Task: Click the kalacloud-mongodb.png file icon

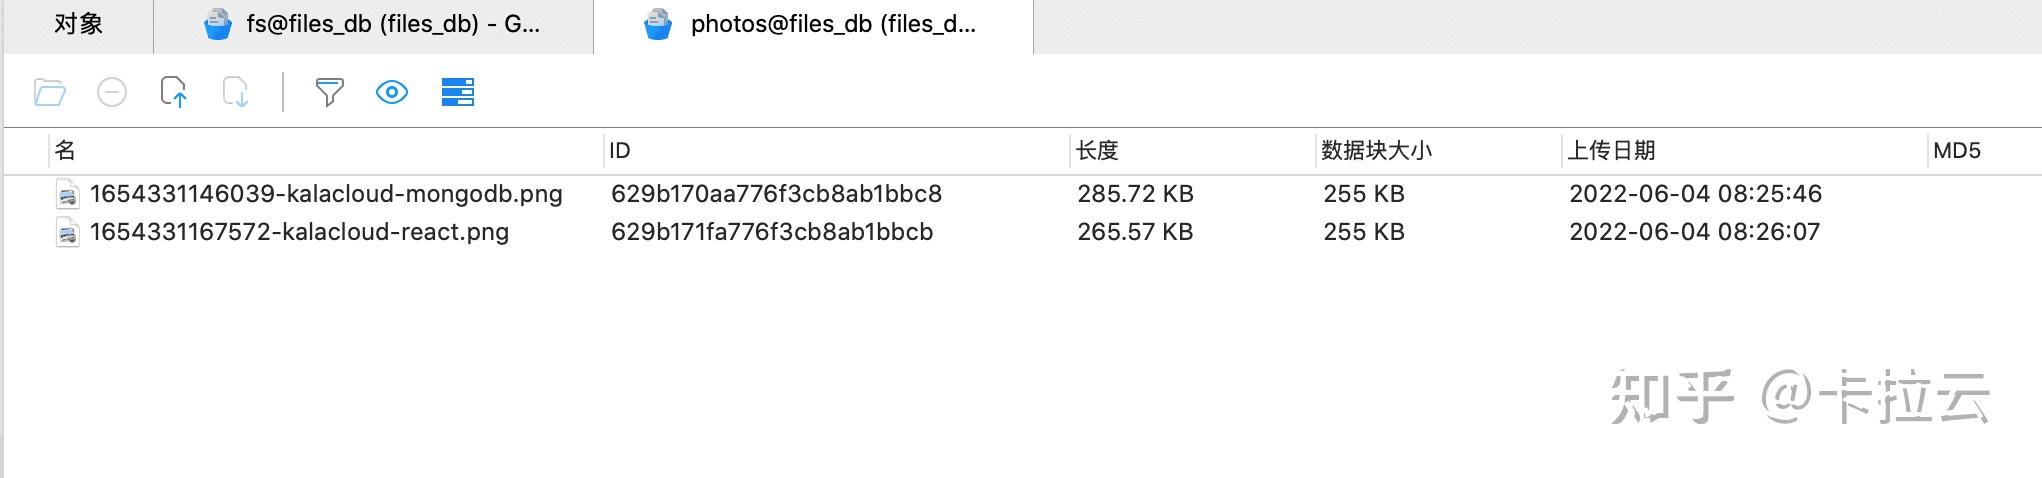Action: (67, 194)
